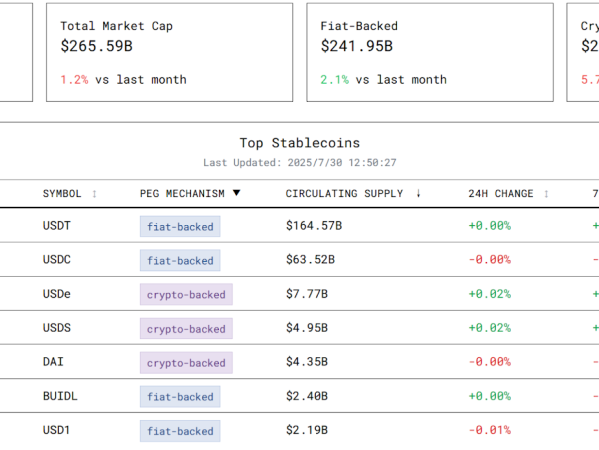The width and height of the screenshot is (599, 450).
Task: Click USDe supply value $7.77B
Action: point(307,294)
